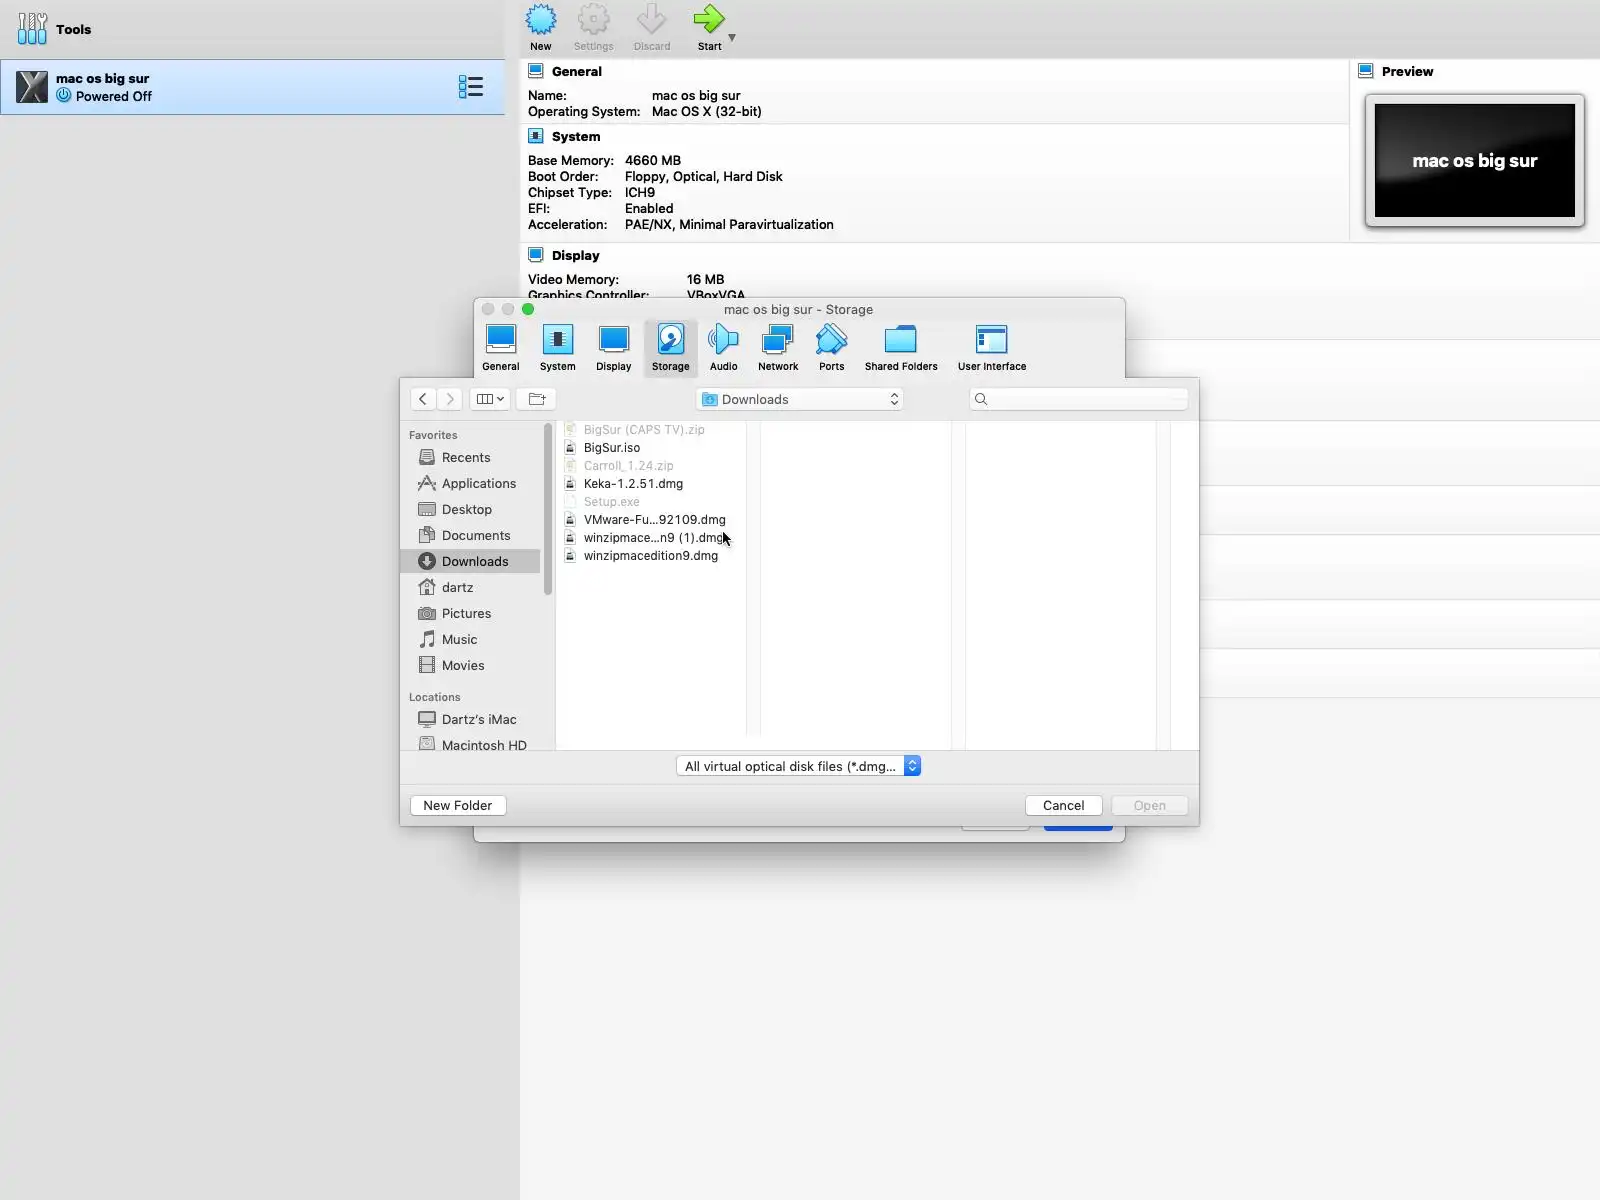This screenshot has width=1600, height=1200.
Task: Click the New Folder button
Action: pyautogui.click(x=458, y=805)
